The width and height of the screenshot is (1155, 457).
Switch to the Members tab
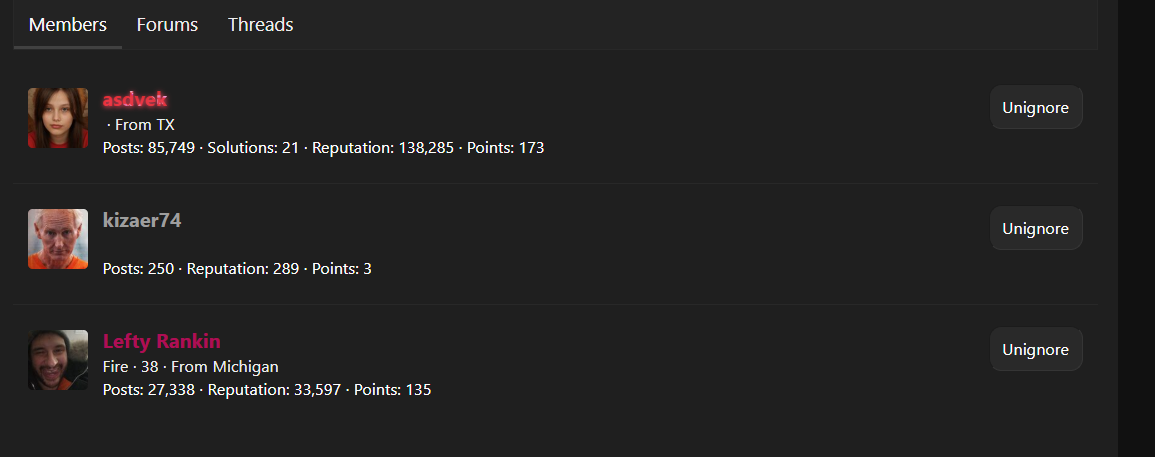pos(68,24)
